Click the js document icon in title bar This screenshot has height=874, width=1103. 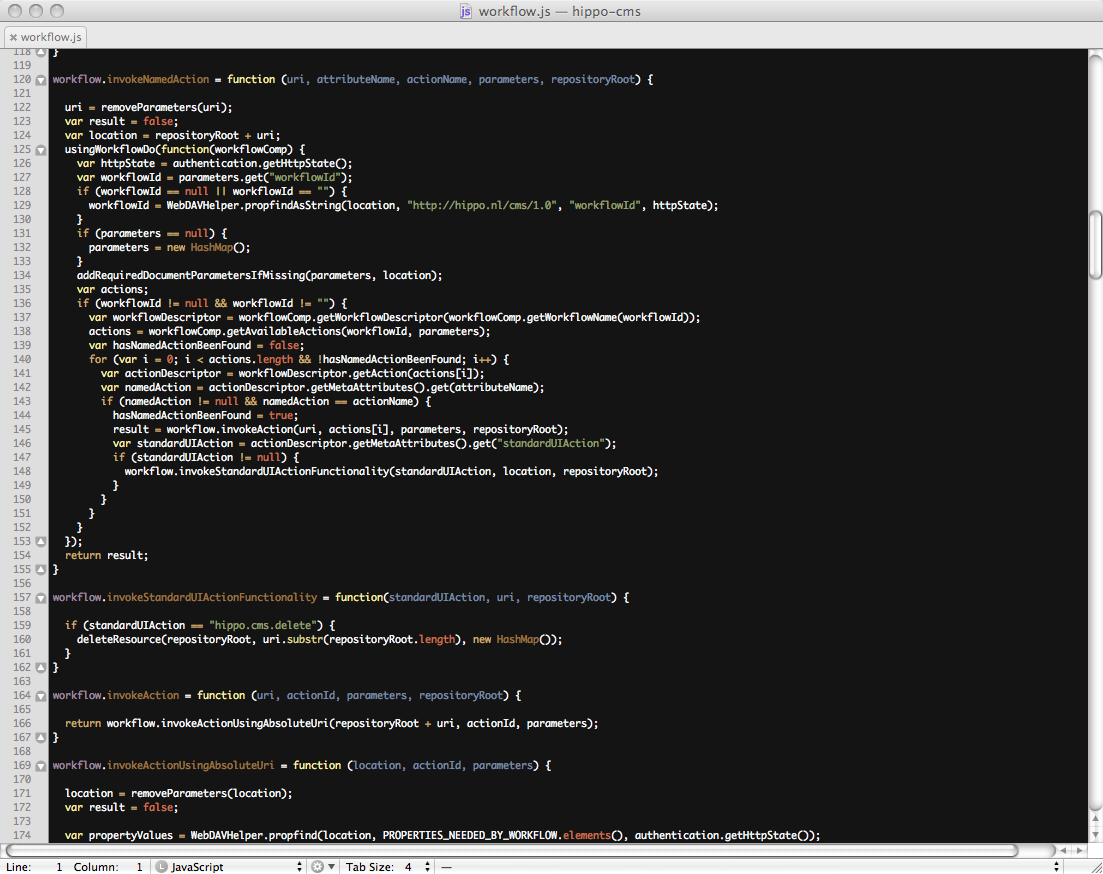465,12
